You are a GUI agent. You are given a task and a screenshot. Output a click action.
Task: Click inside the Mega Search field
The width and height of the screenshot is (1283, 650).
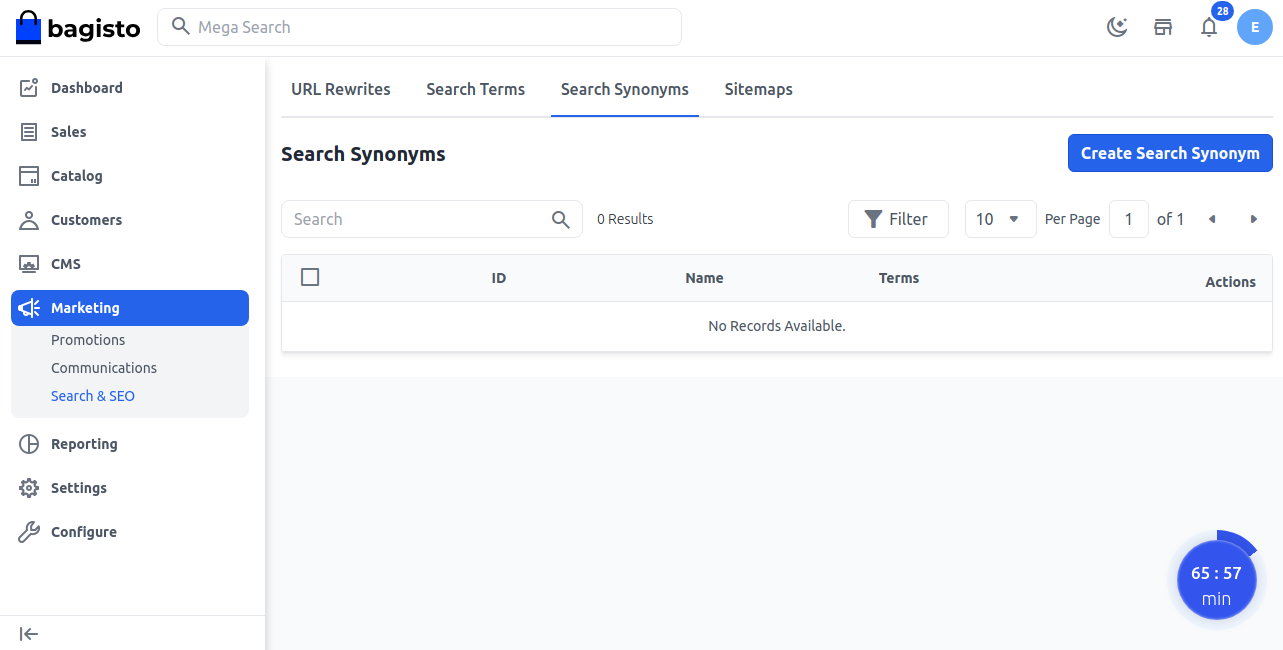click(419, 27)
